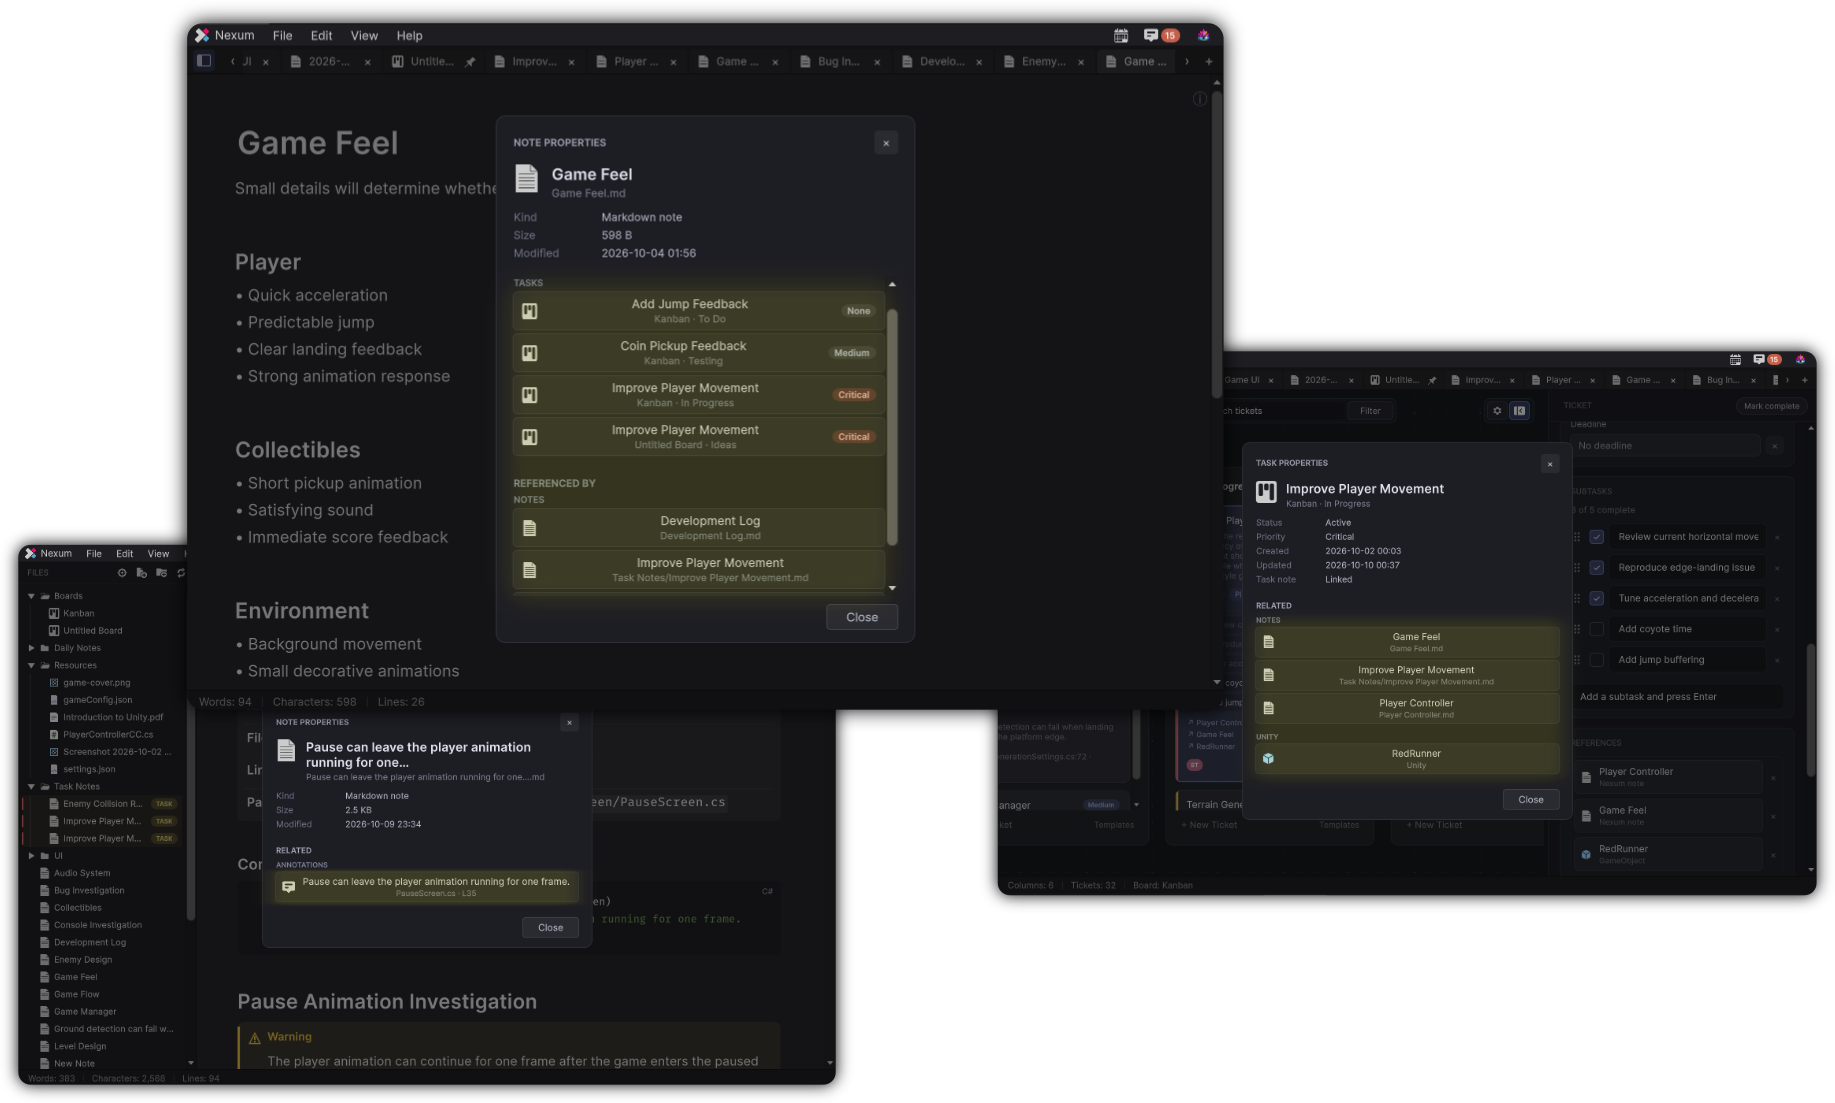This screenshot has width=1835, height=1103.
Task: Open user avatar icon in Game Feel window
Action: (1203, 35)
